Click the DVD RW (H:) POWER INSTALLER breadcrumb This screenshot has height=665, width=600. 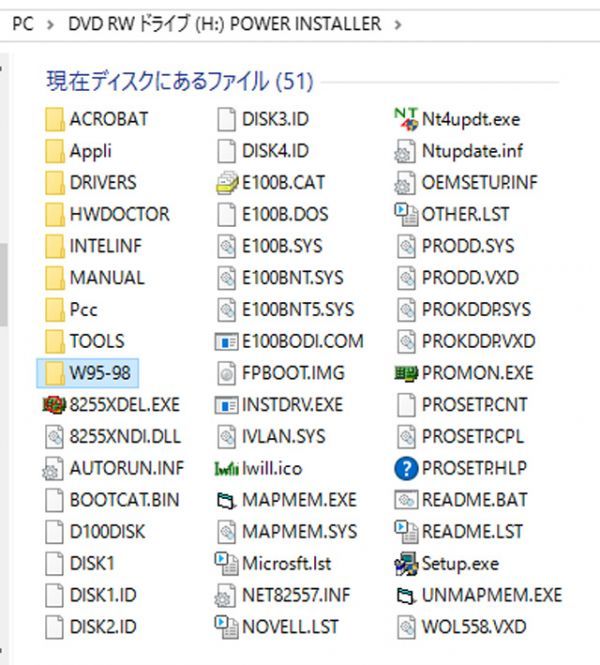pos(224,24)
